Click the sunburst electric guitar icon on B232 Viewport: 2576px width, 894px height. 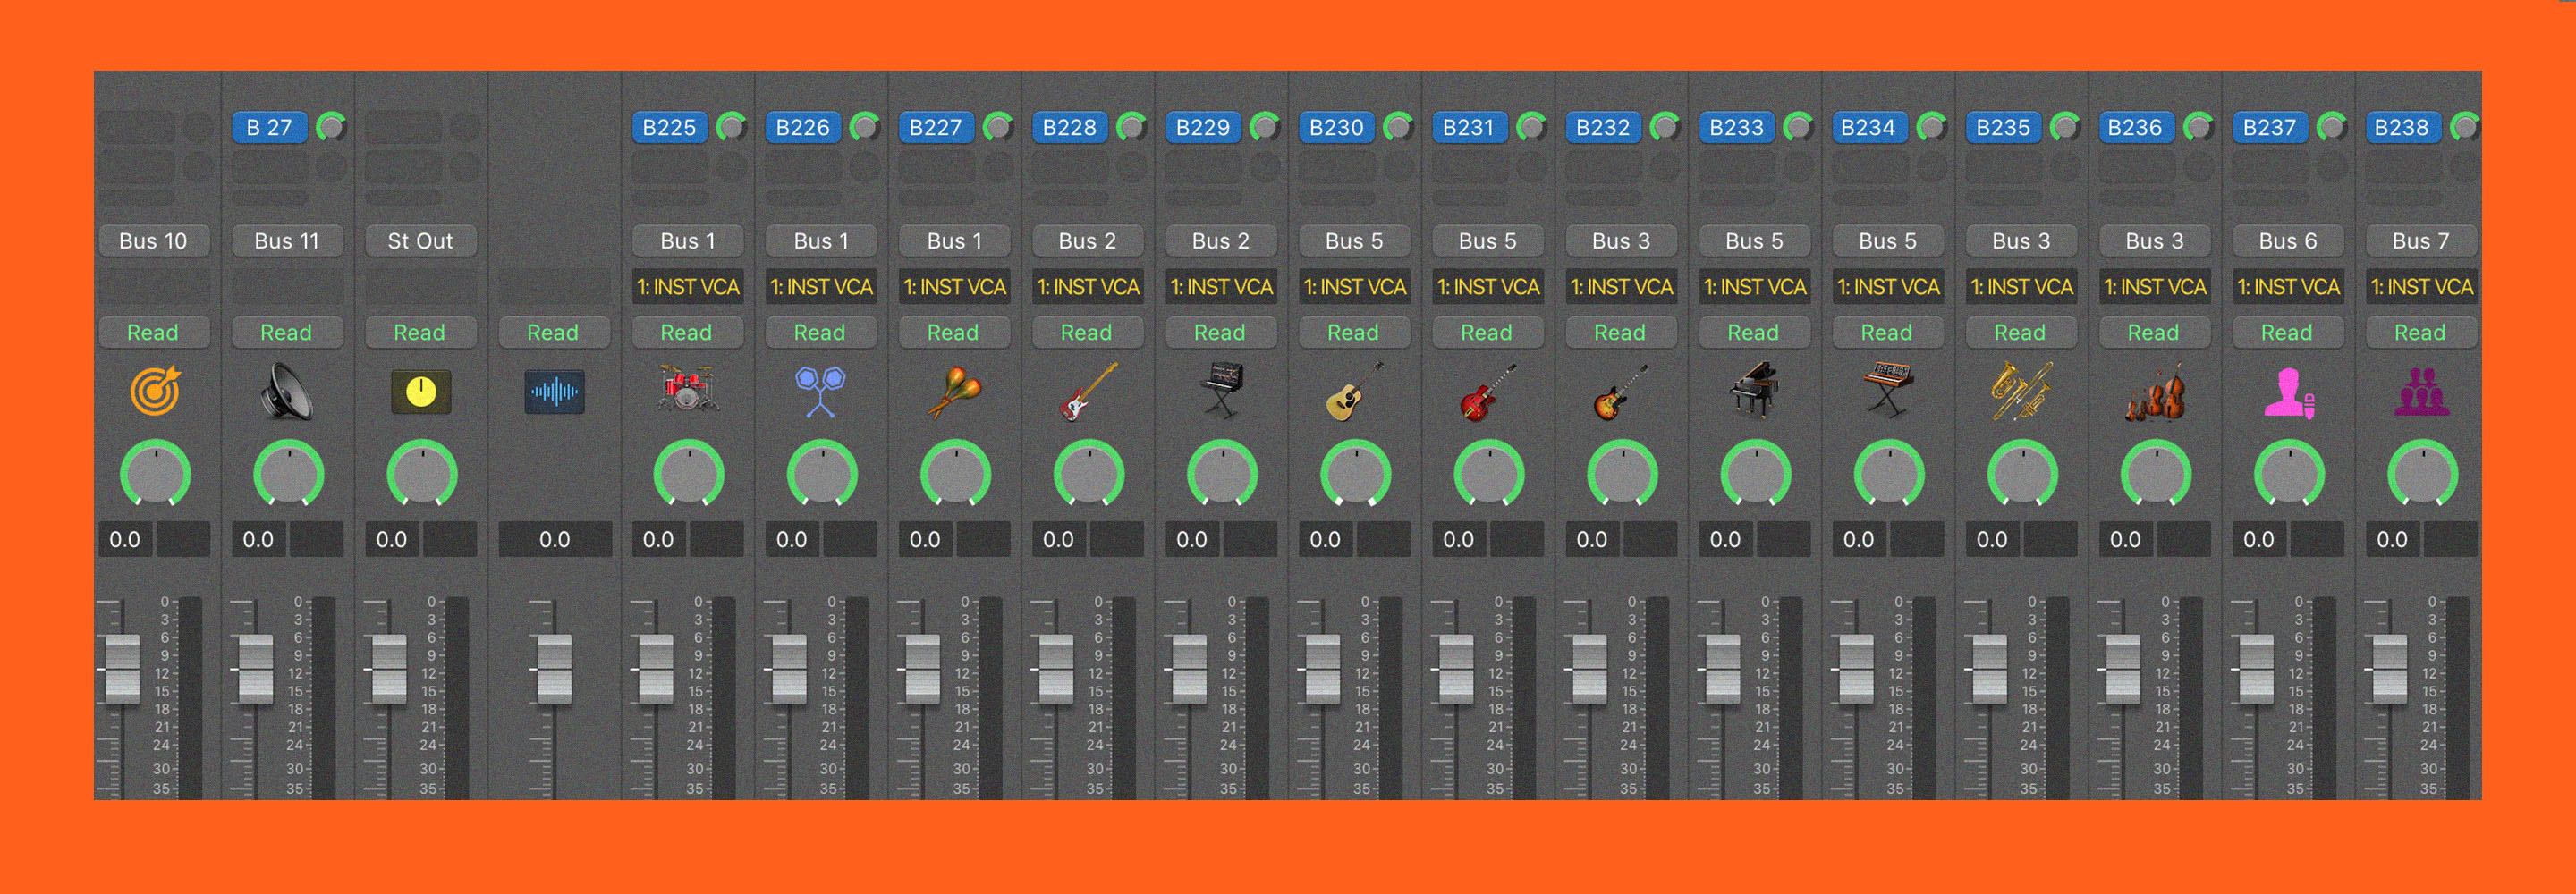click(1622, 391)
